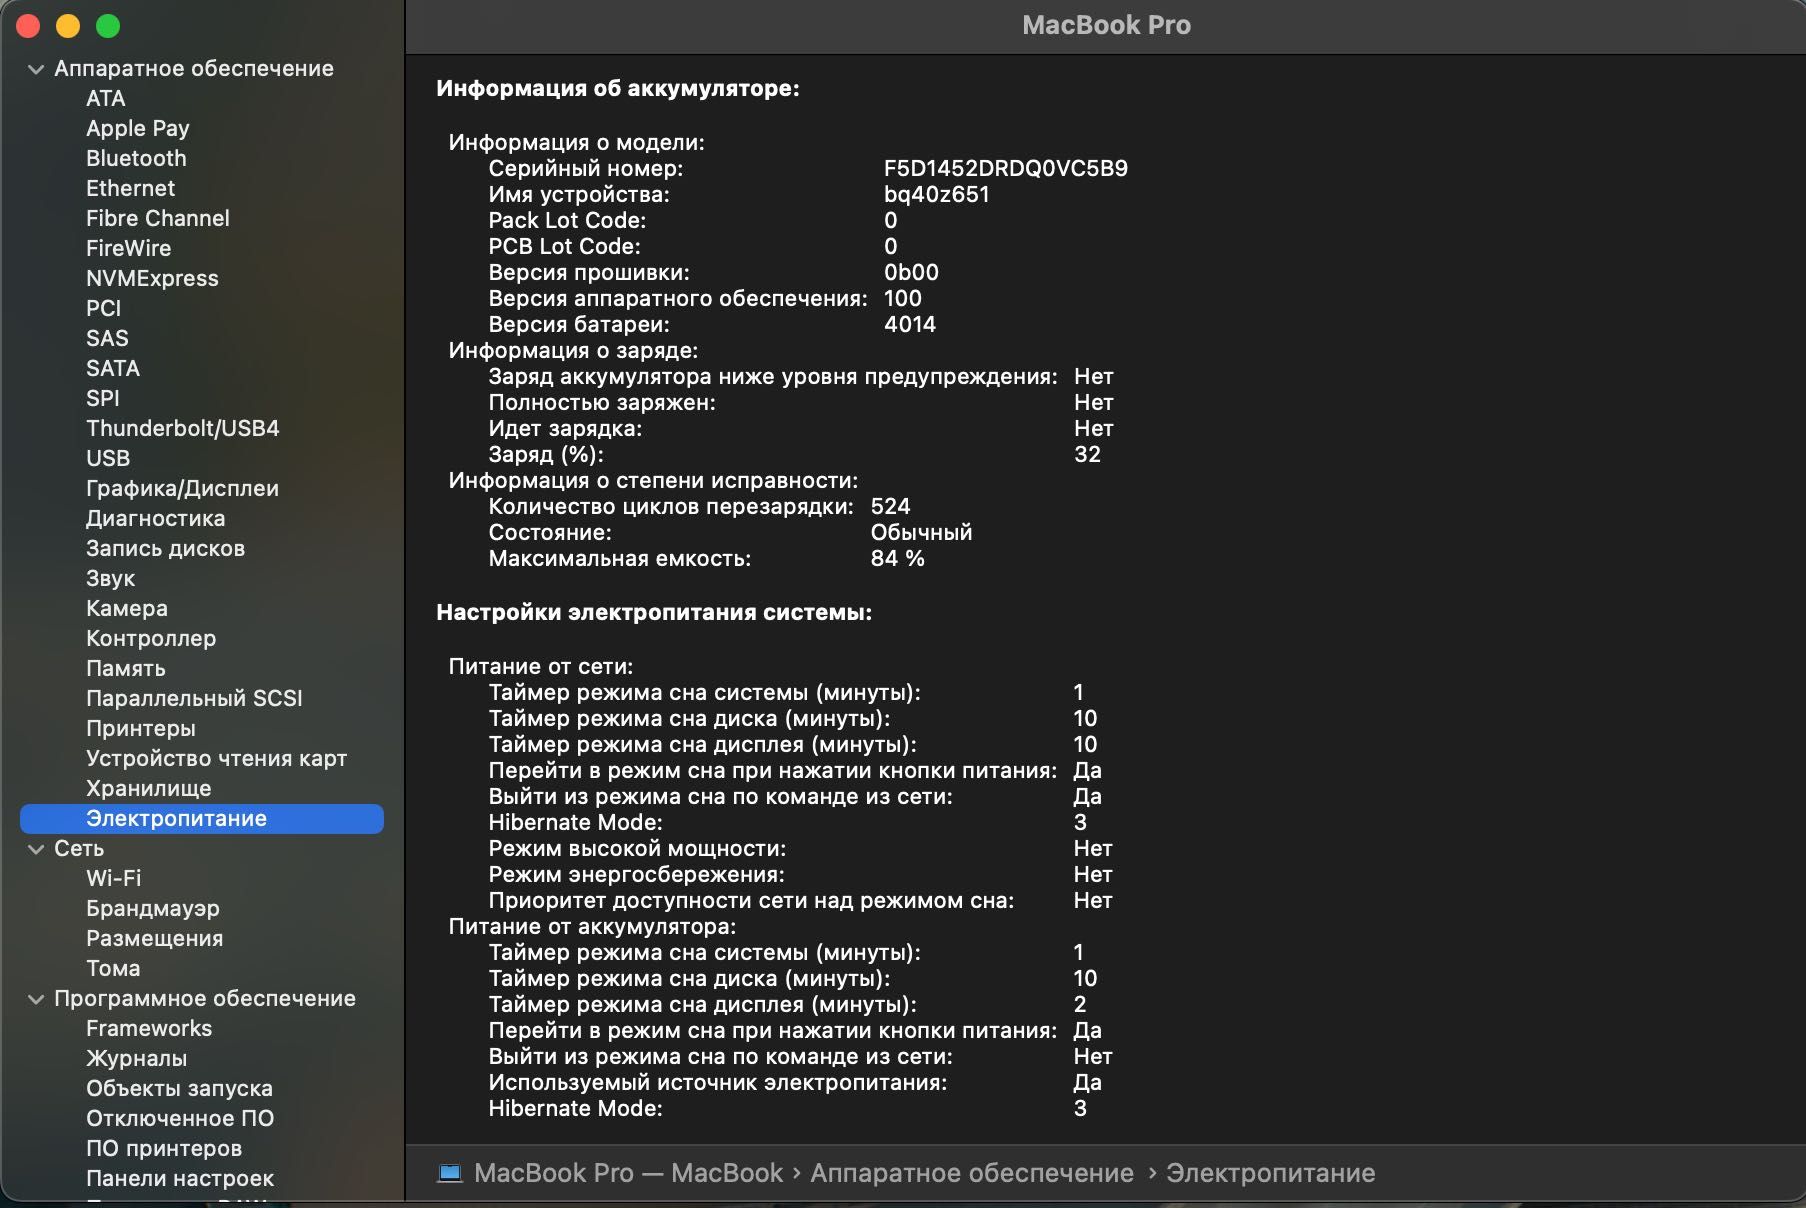Zoom window with green button

click(108, 26)
